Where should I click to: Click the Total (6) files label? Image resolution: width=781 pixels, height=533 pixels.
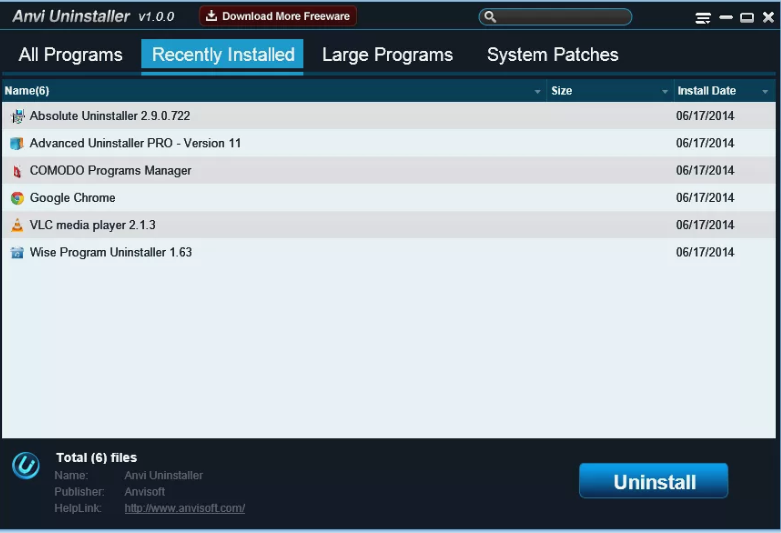click(96, 458)
